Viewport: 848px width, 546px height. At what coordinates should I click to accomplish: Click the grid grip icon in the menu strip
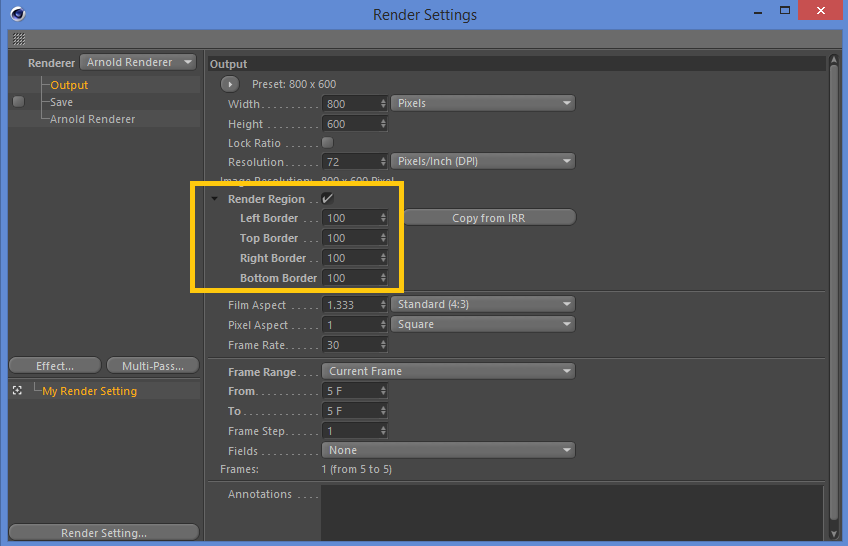tap(19, 39)
